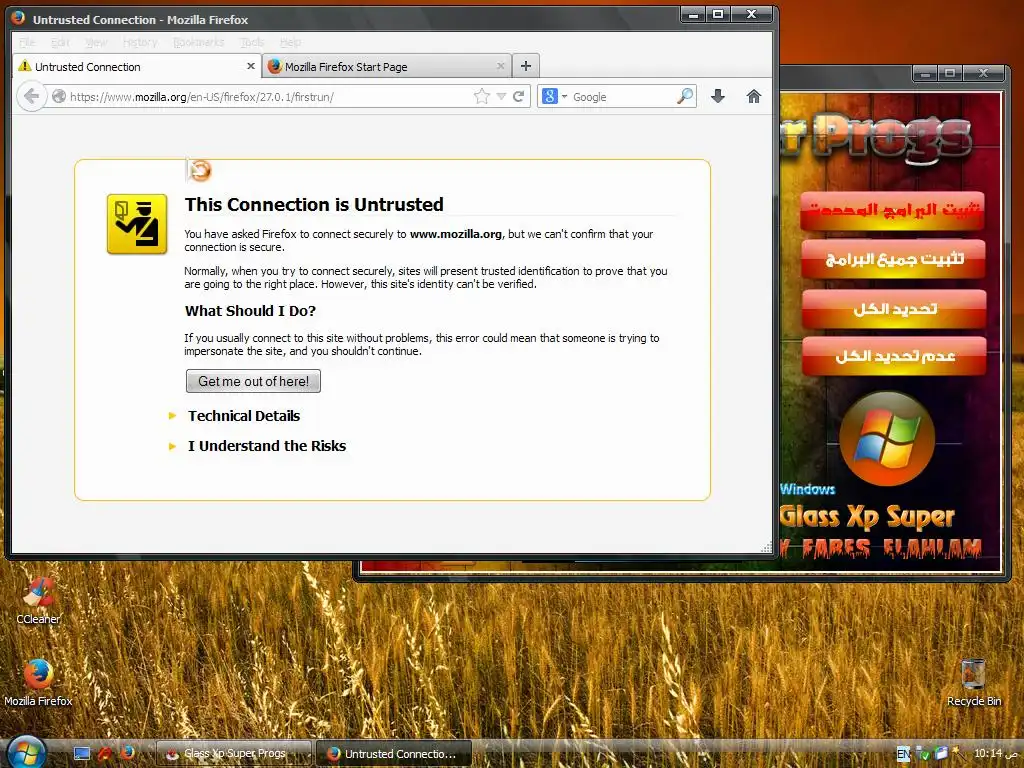The height and width of the screenshot is (768, 1024).
Task: Click تثبيت جميع البرامج in Progs window
Action: [x=893, y=259]
